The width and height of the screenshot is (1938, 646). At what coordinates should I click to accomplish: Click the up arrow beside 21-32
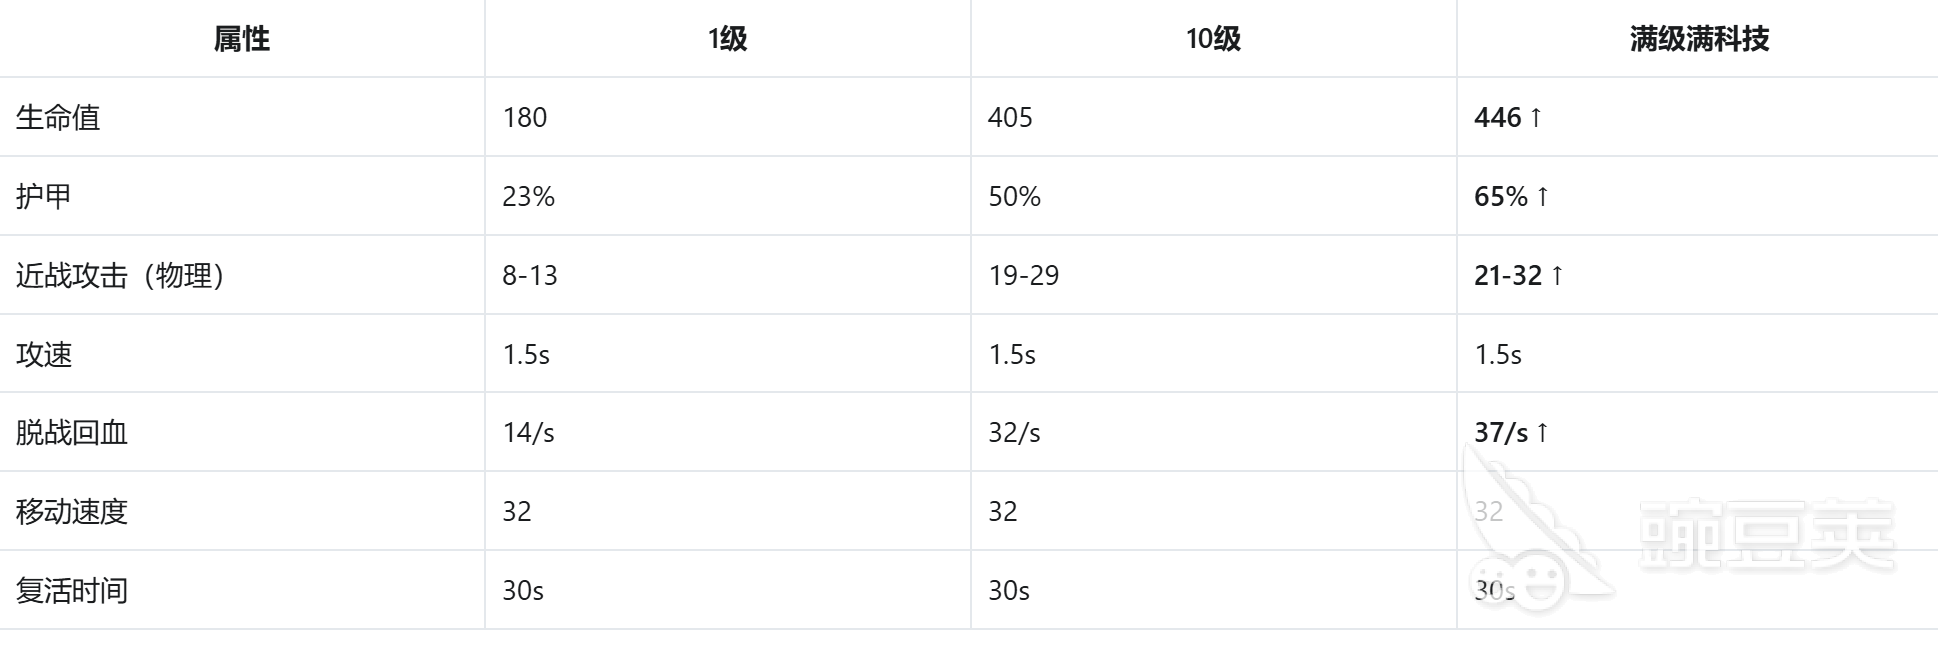point(1557,275)
